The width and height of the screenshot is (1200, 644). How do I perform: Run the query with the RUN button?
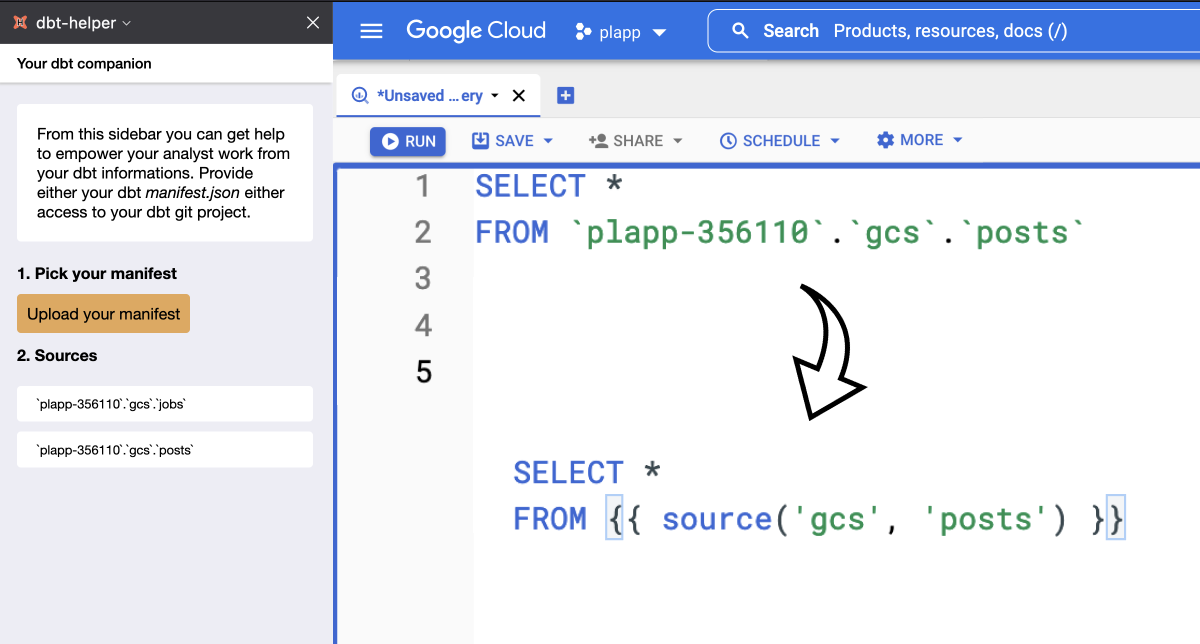coord(408,141)
